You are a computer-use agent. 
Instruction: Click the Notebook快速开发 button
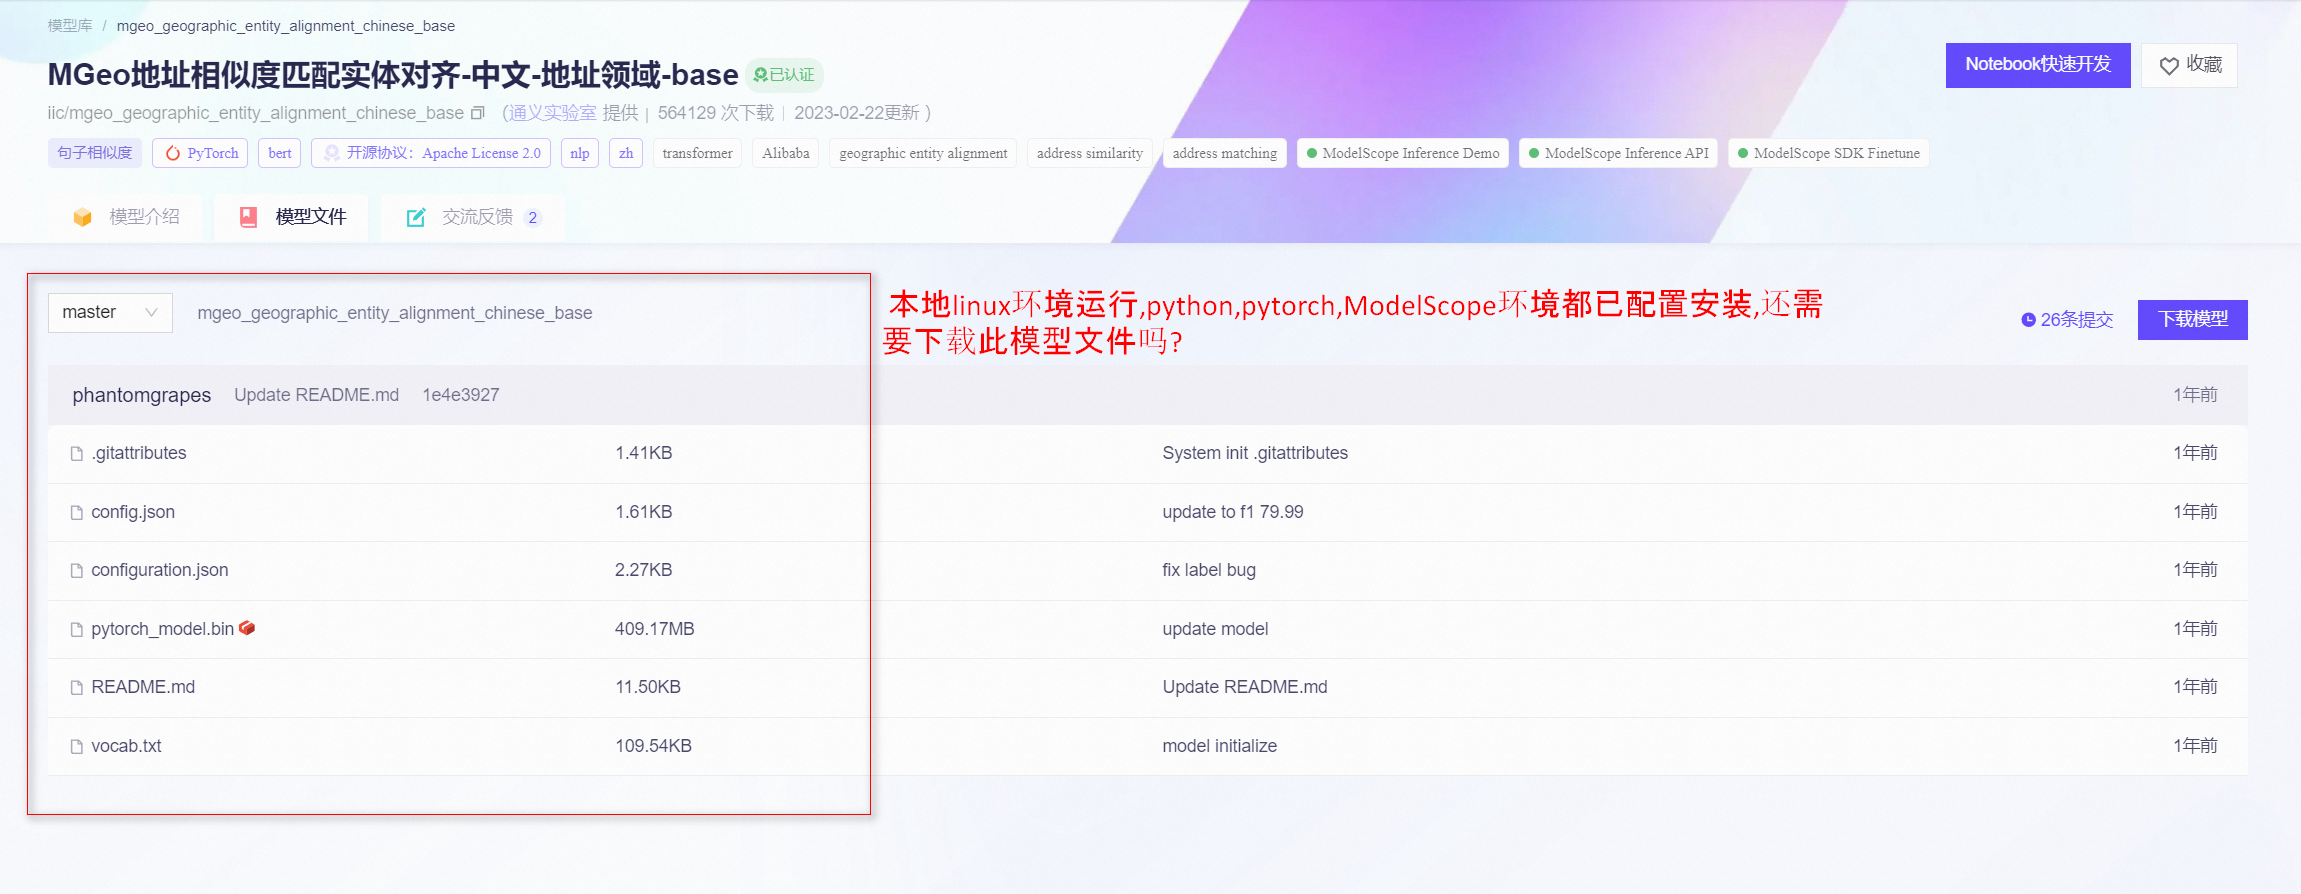pyautogui.click(x=2038, y=65)
